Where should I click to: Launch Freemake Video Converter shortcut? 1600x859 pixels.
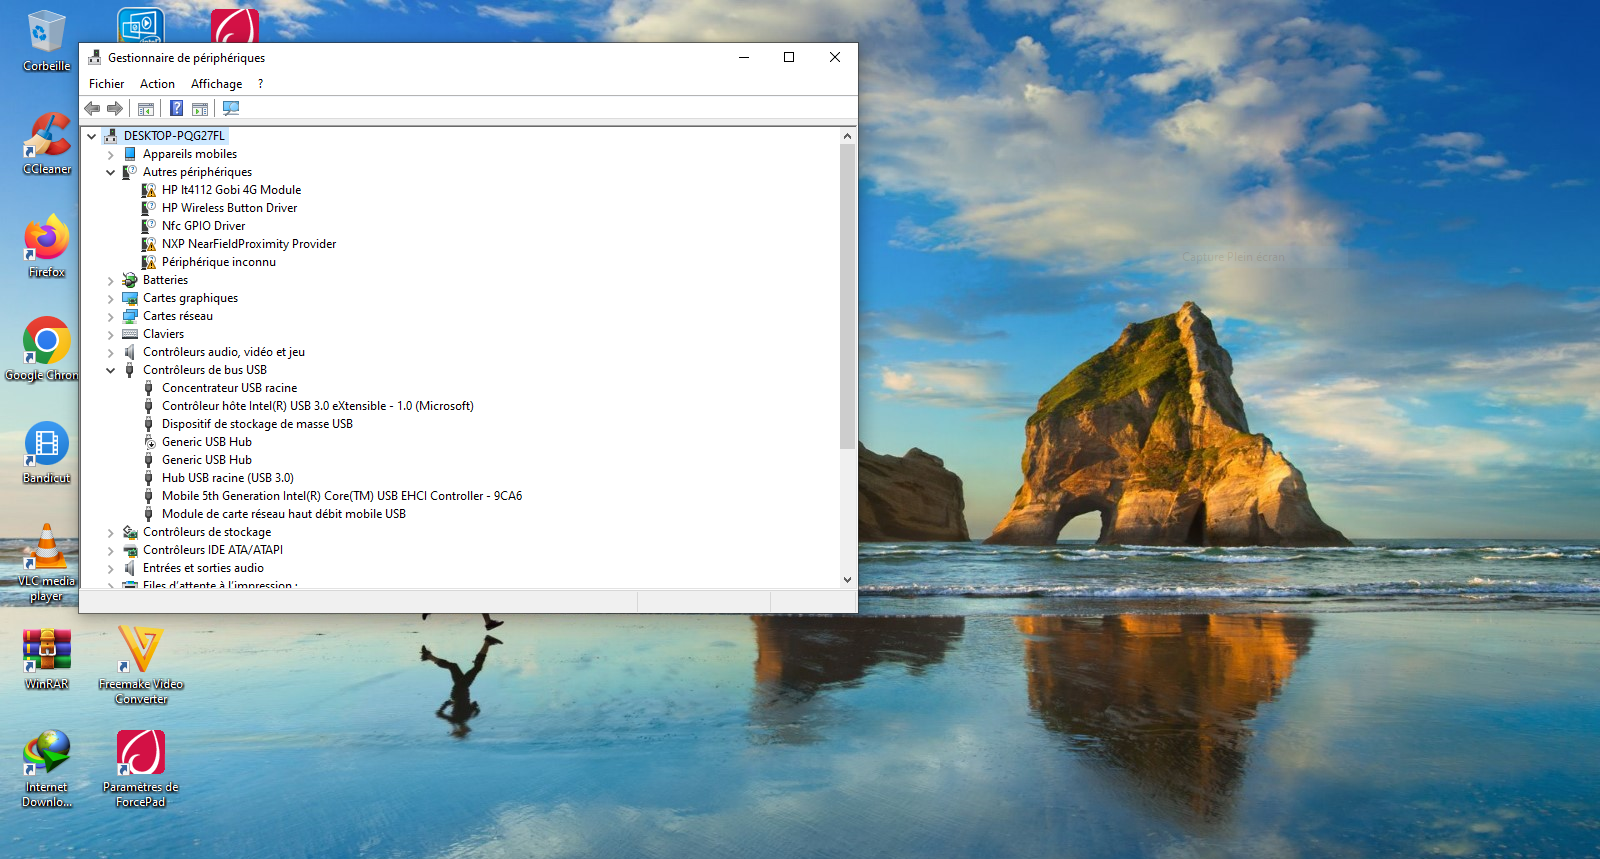[x=141, y=665]
